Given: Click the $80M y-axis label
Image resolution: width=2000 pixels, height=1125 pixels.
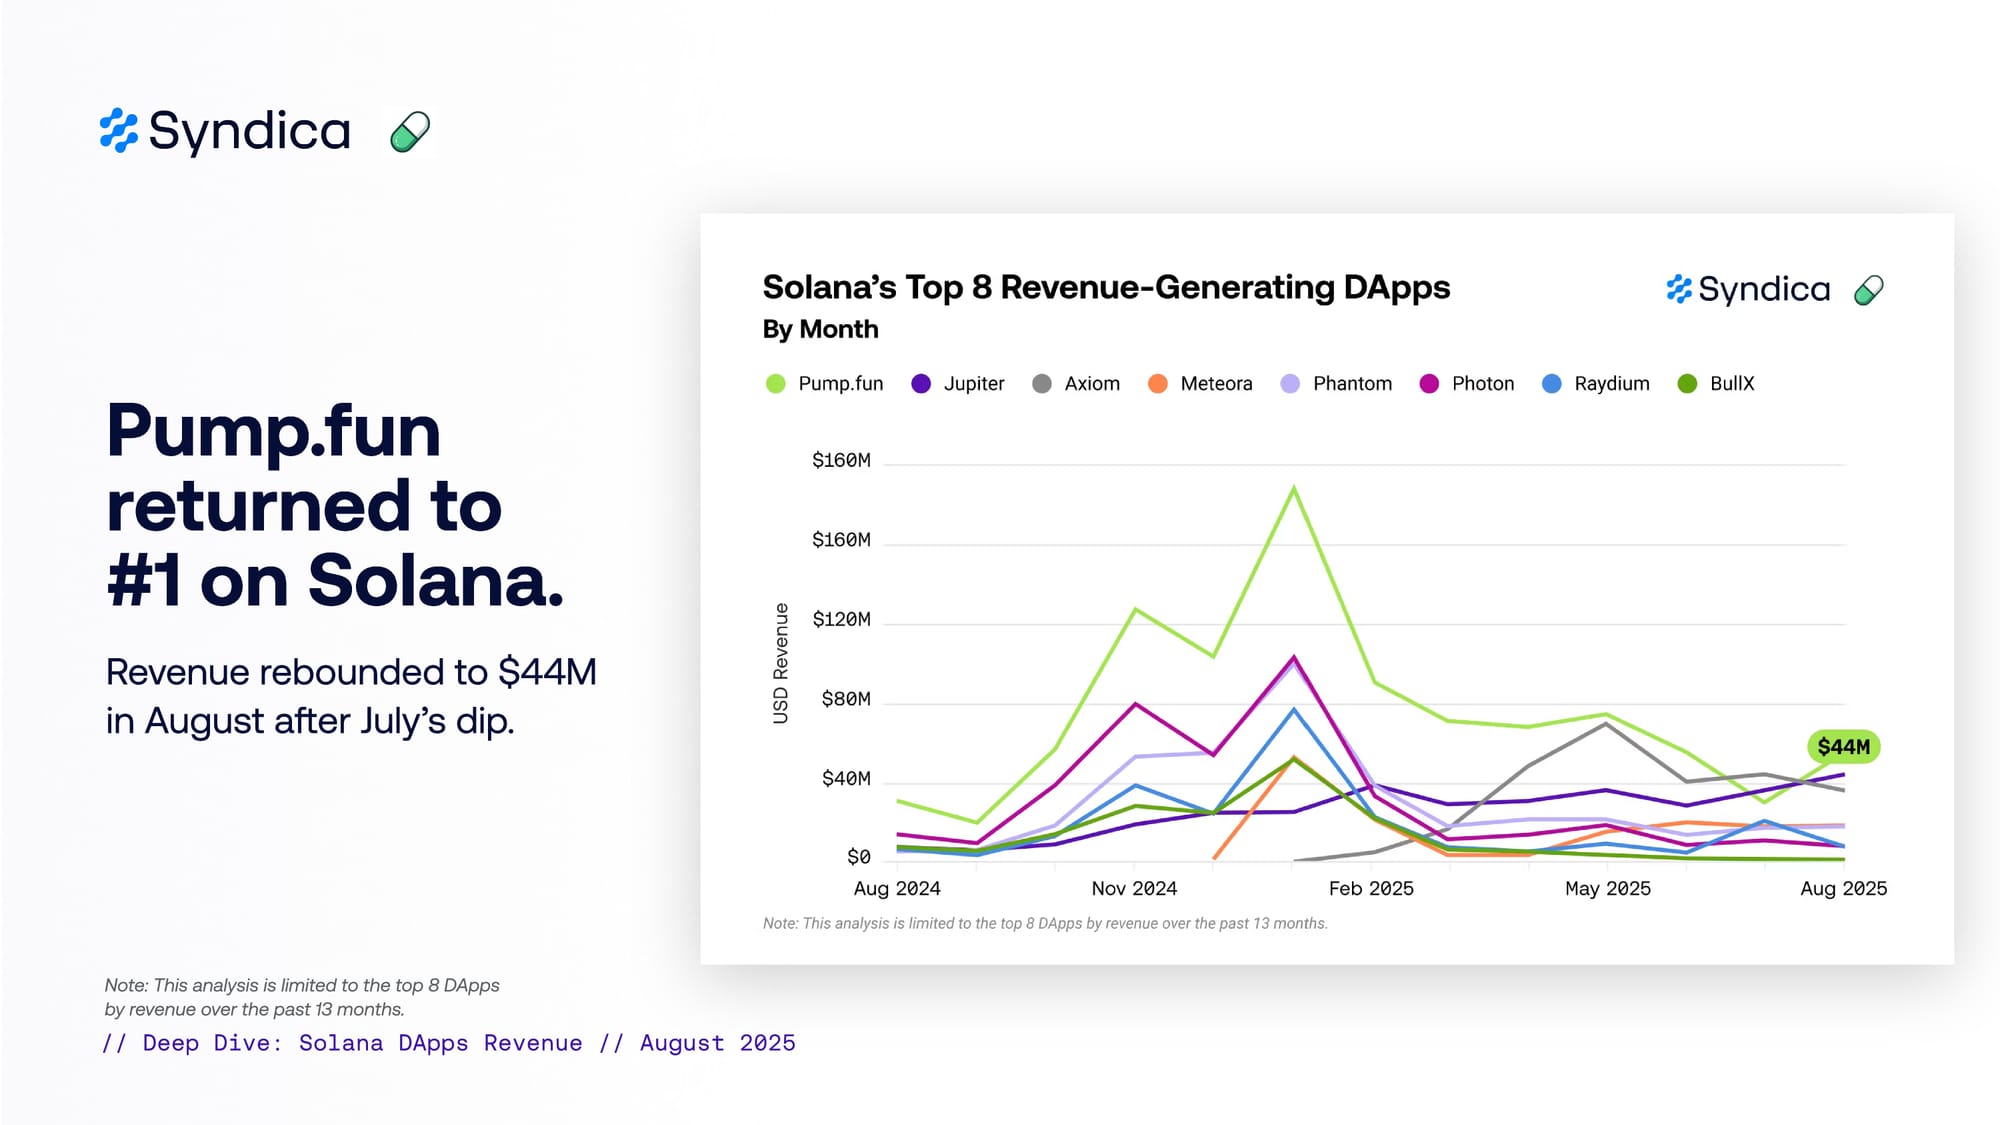Looking at the screenshot, I should (846, 699).
